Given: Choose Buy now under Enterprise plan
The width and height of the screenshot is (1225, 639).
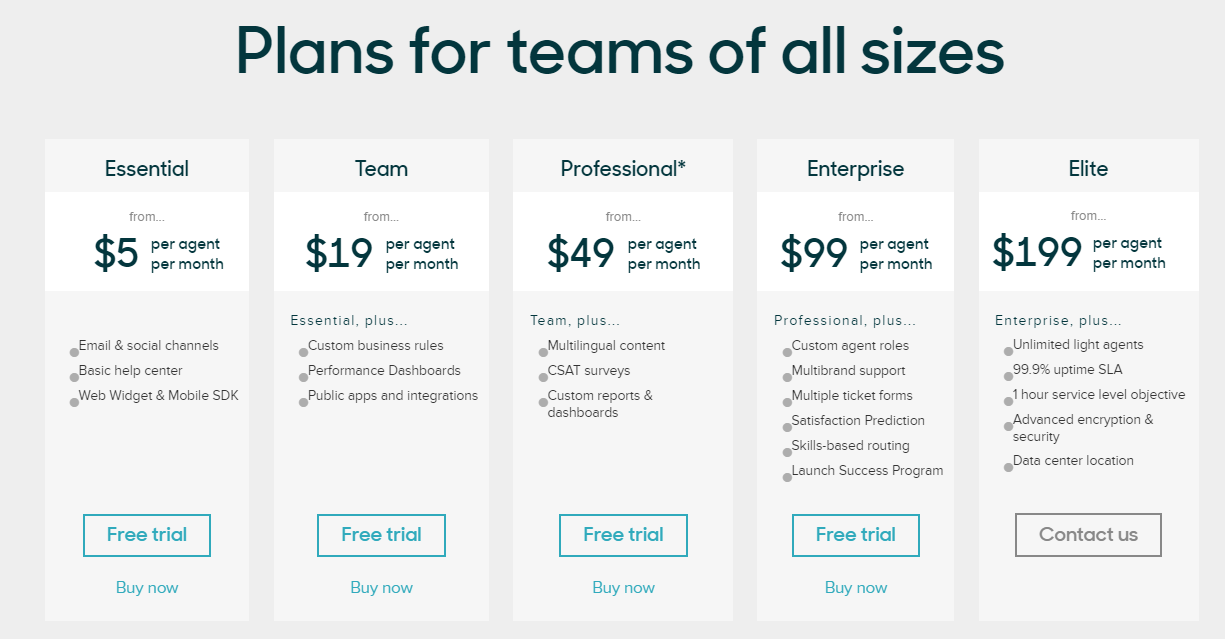Looking at the screenshot, I should 855,587.
